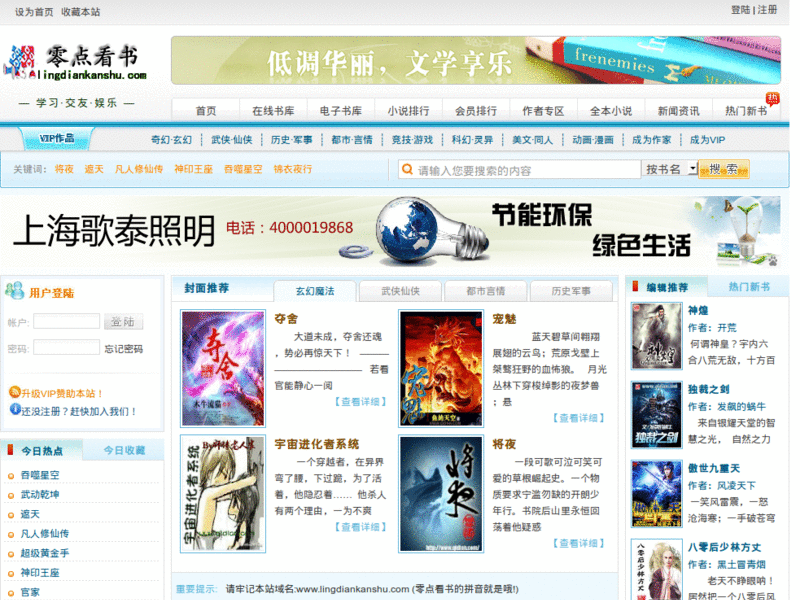Open the 按书名 search type dropdown
Viewport: 800px width, 600px height.
pos(669,169)
